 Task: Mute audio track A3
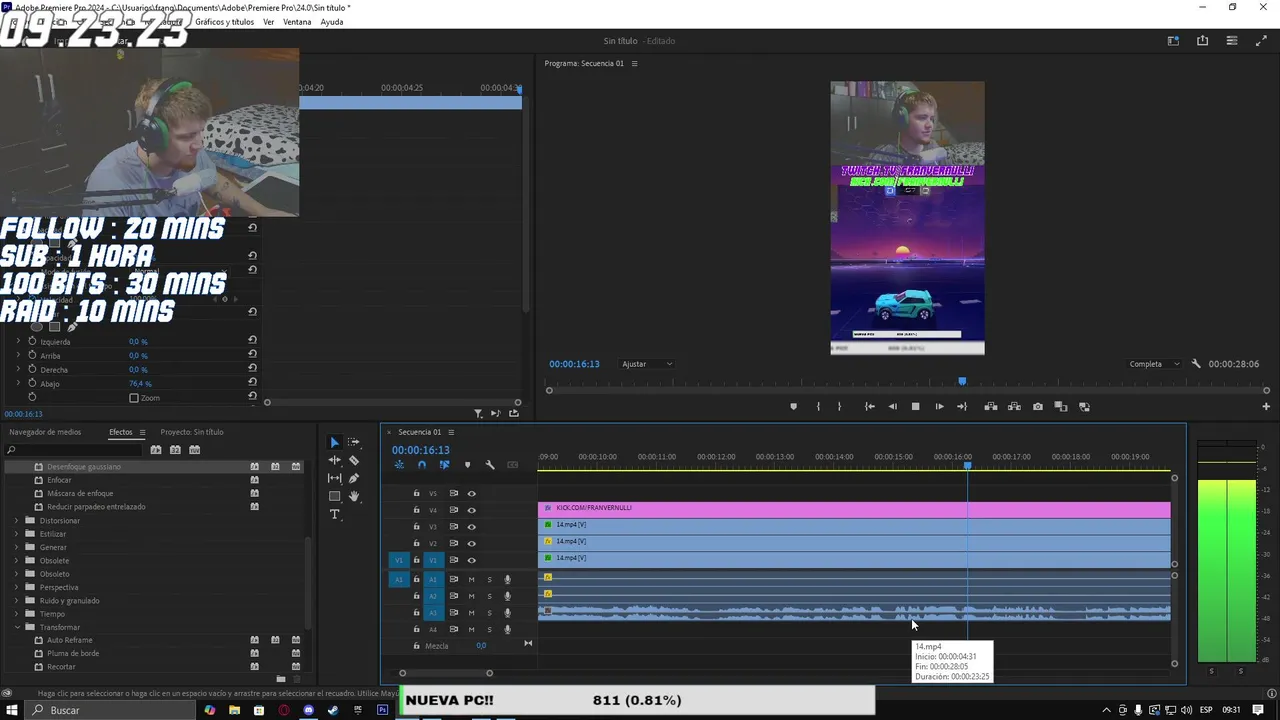point(471,613)
